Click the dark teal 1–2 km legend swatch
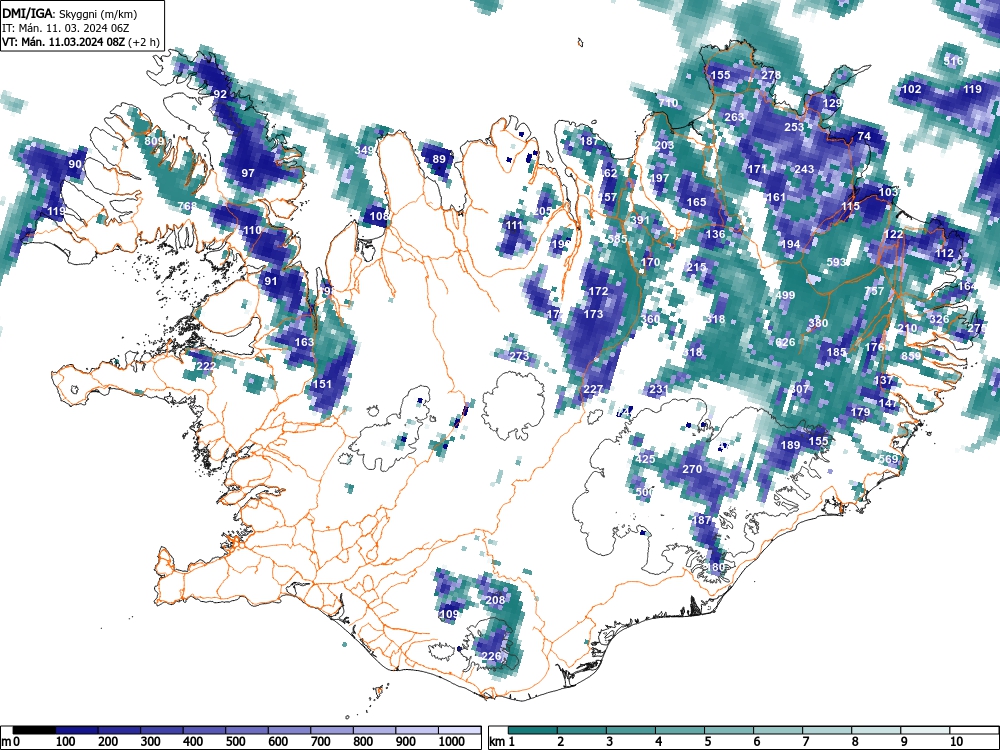Image resolution: width=1000 pixels, height=750 pixels. point(533,730)
